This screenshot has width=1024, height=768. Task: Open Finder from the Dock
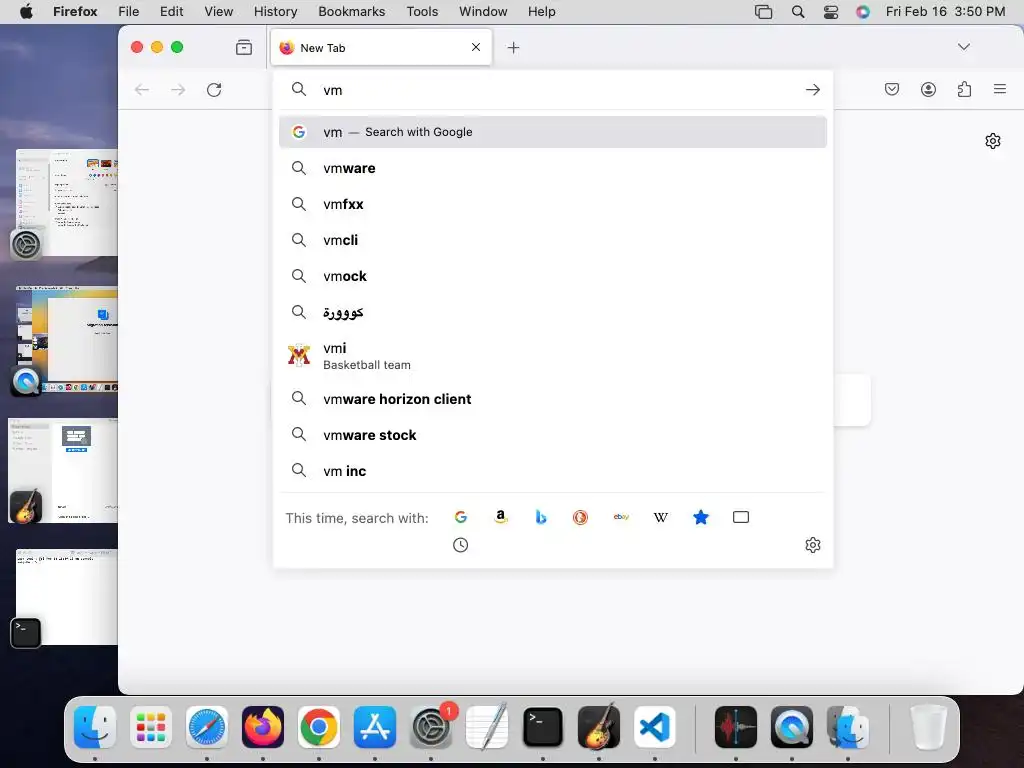coord(95,727)
